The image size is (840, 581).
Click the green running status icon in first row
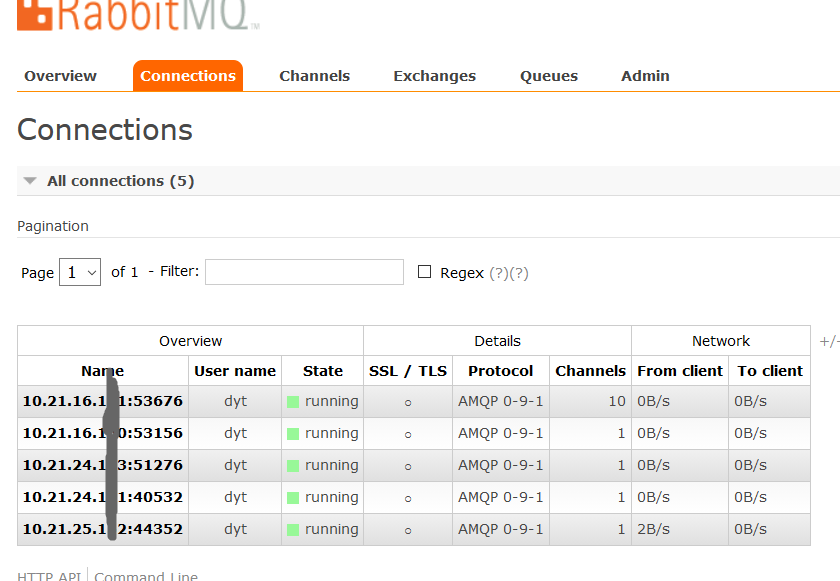(295, 401)
